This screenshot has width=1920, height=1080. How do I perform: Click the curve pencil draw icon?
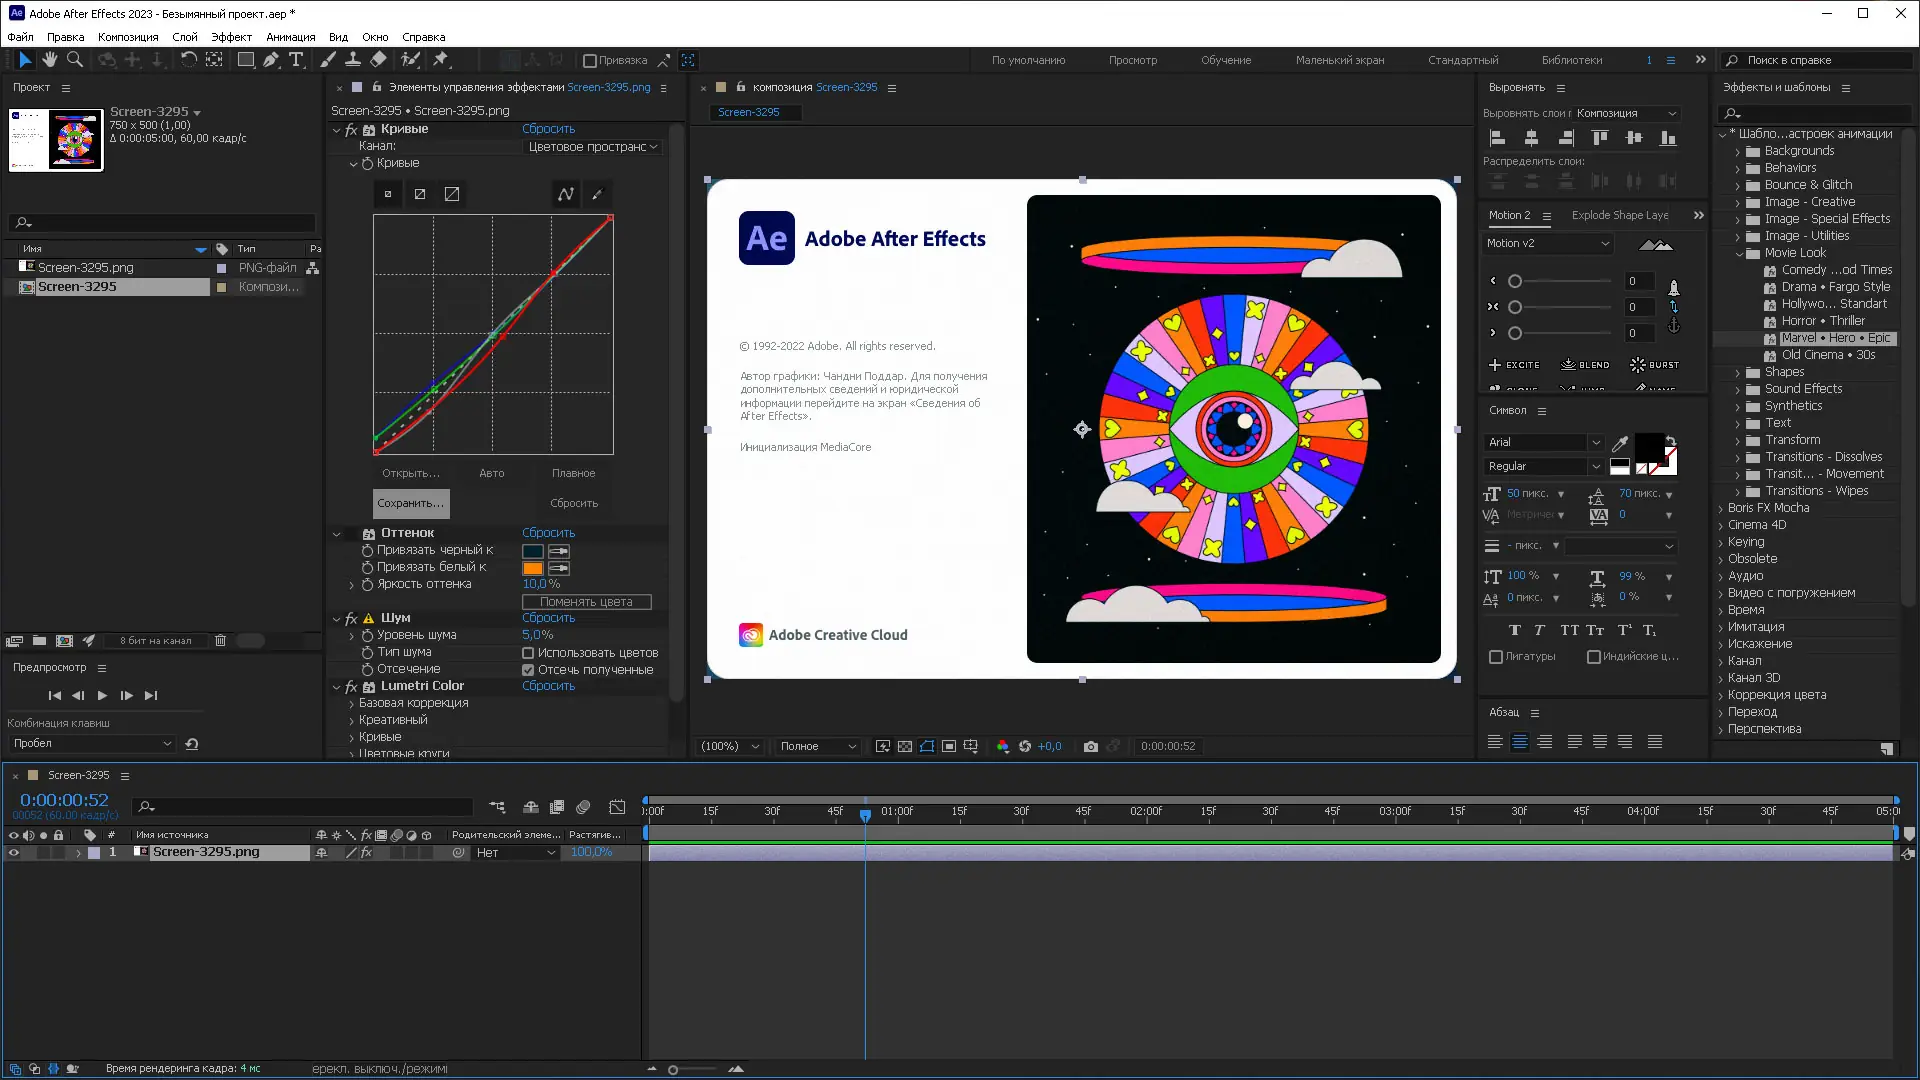point(598,194)
